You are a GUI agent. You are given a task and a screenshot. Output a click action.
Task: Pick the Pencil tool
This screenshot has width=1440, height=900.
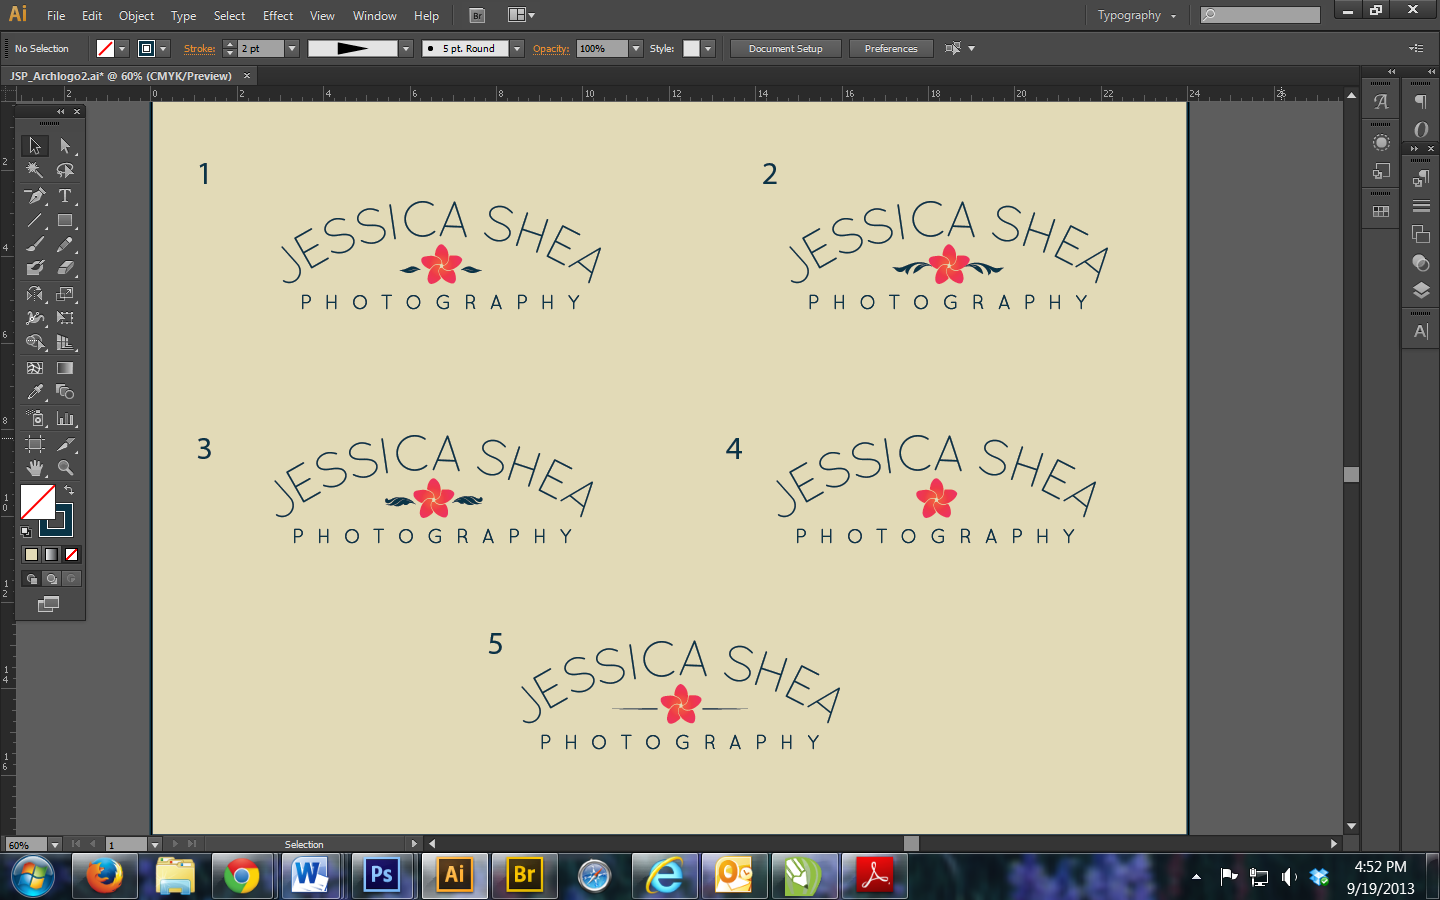65,244
